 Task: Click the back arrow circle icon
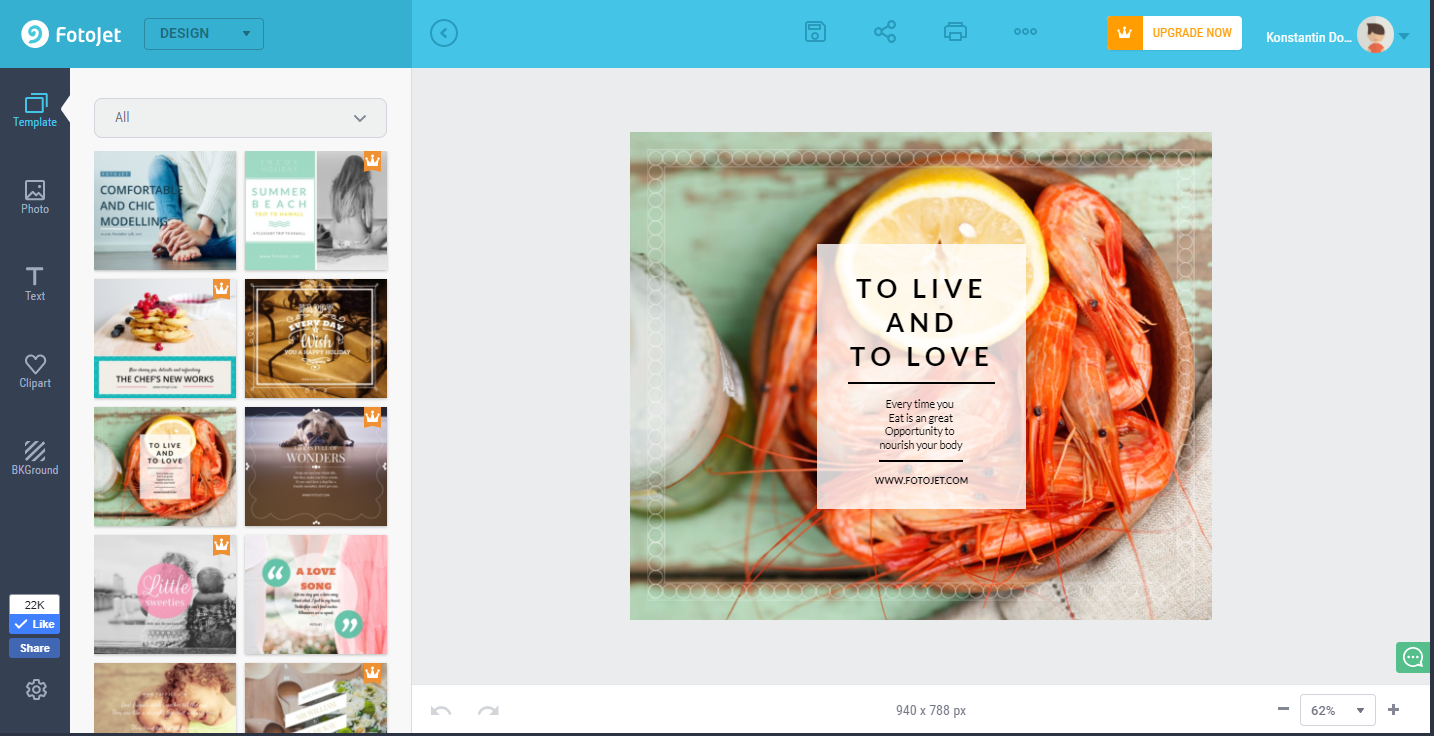(x=444, y=33)
